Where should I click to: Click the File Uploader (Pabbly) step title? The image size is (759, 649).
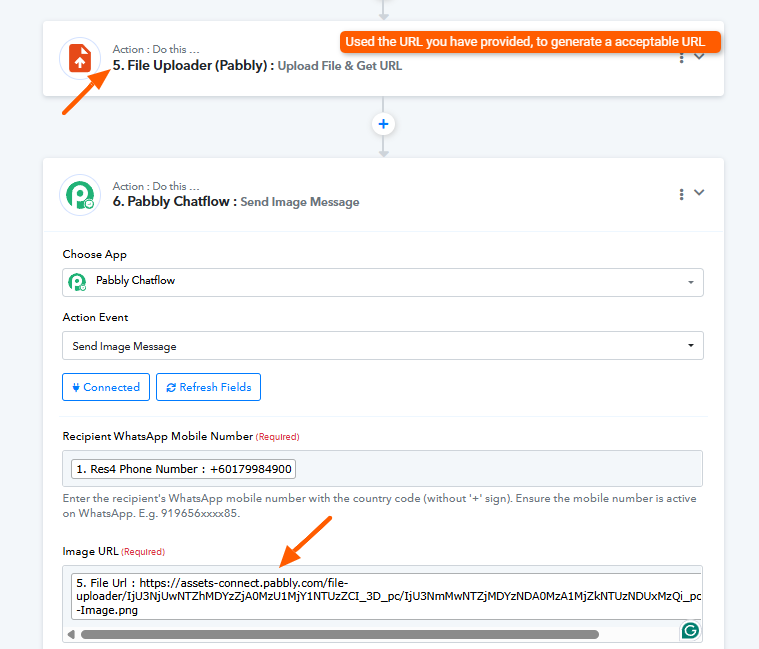(192, 65)
